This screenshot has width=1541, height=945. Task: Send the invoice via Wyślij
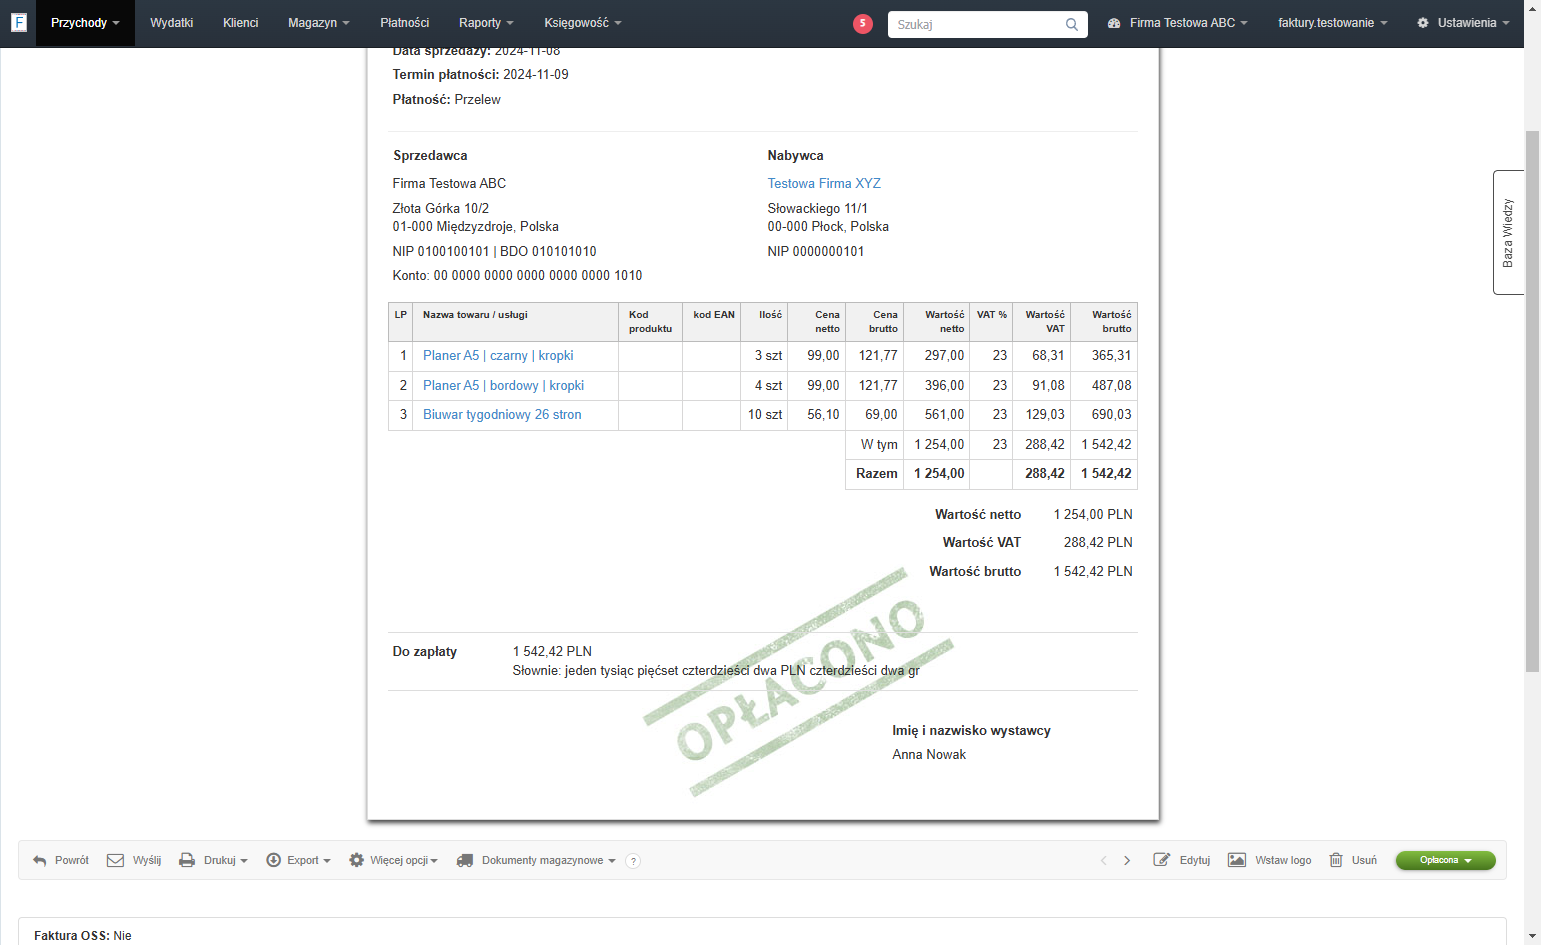(x=134, y=860)
